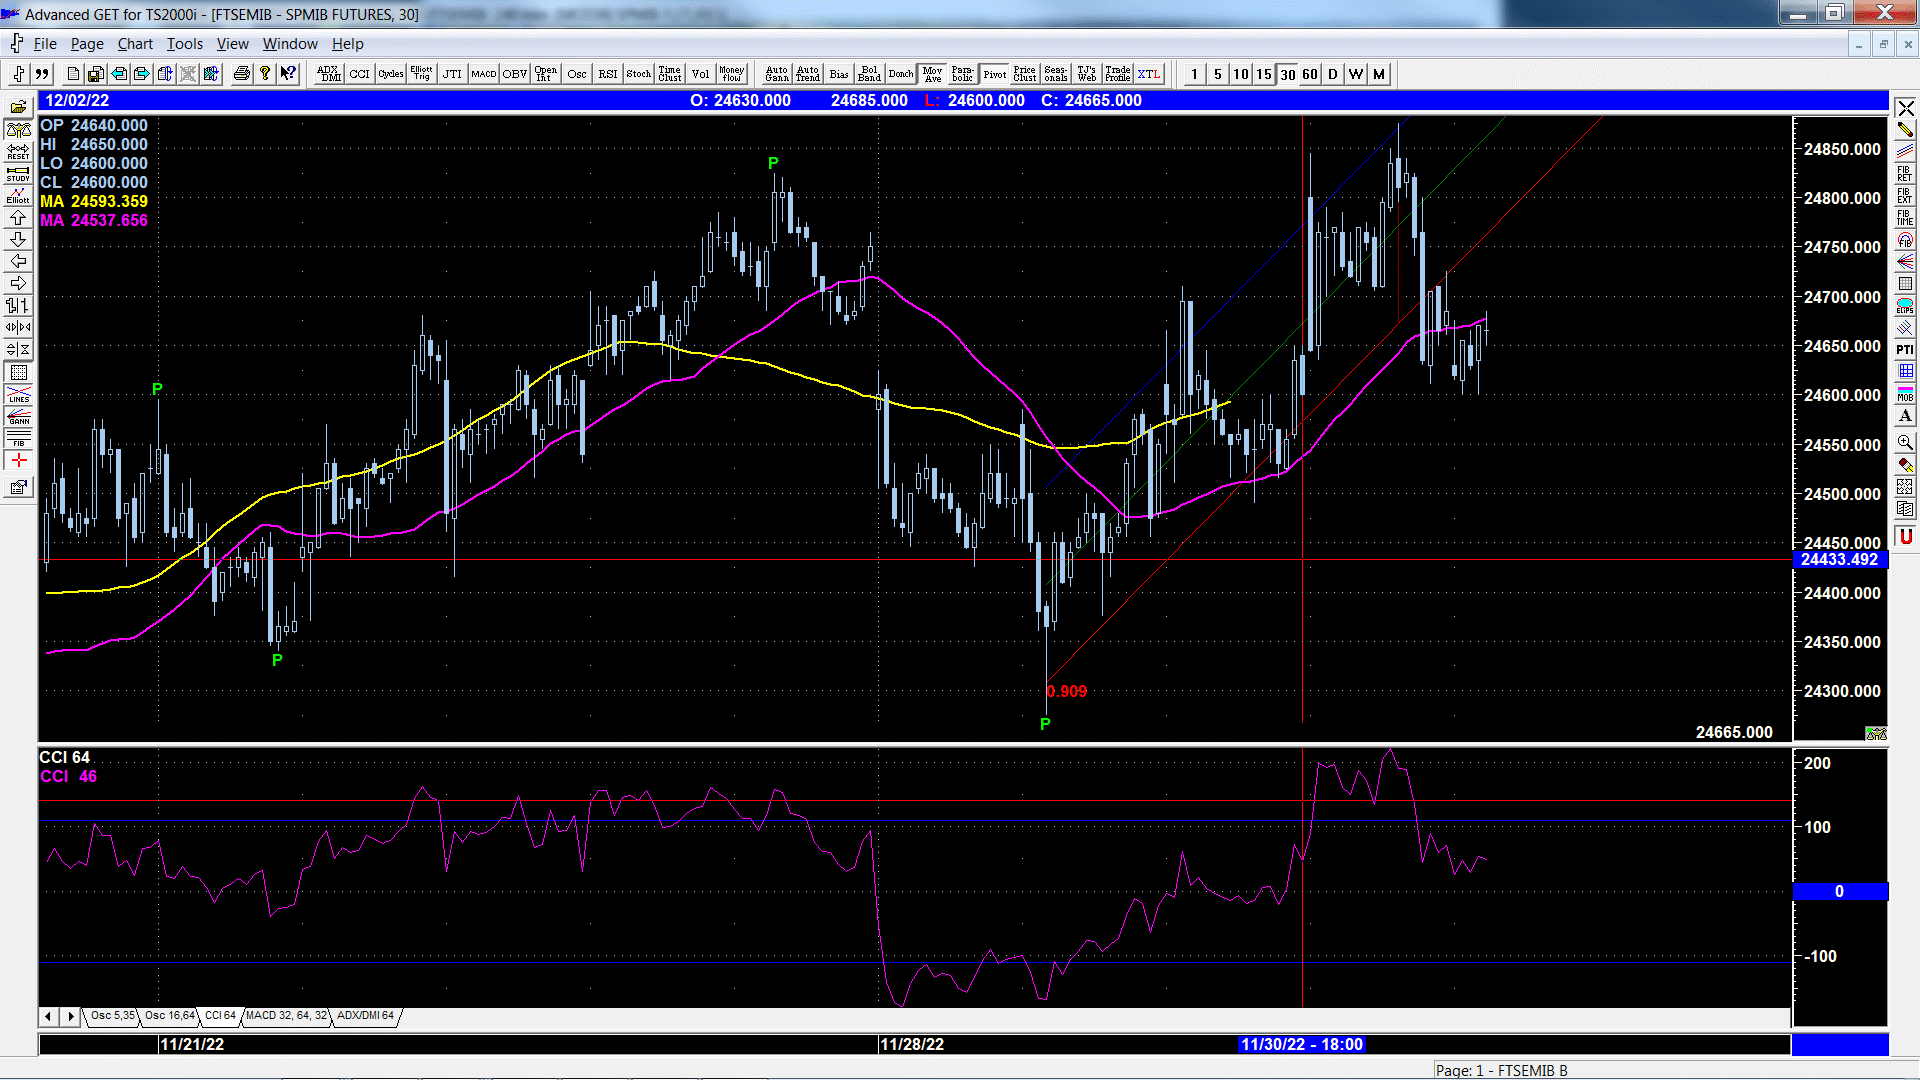Click the save pages icon
This screenshot has height=1080, width=1920.
coord(96,74)
